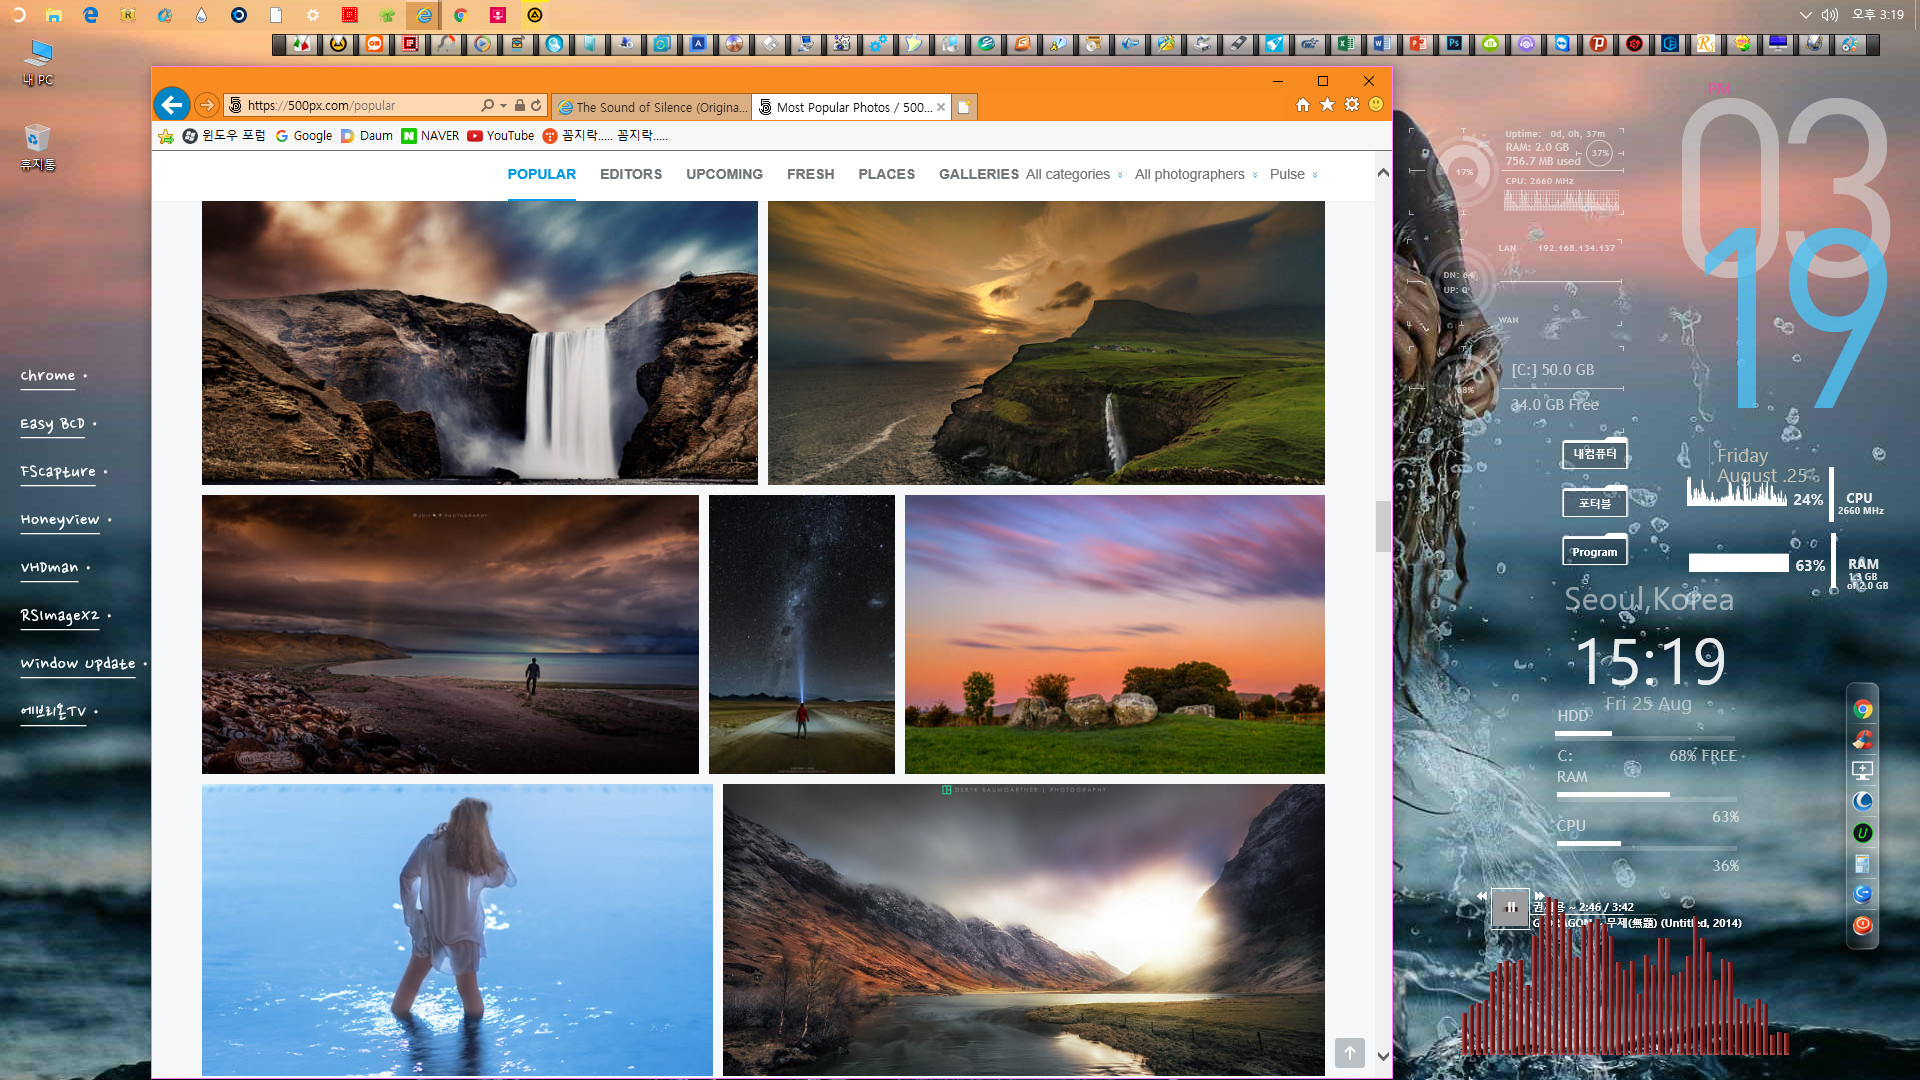Open the Easy BCD desktop shortcut label

(53, 424)
